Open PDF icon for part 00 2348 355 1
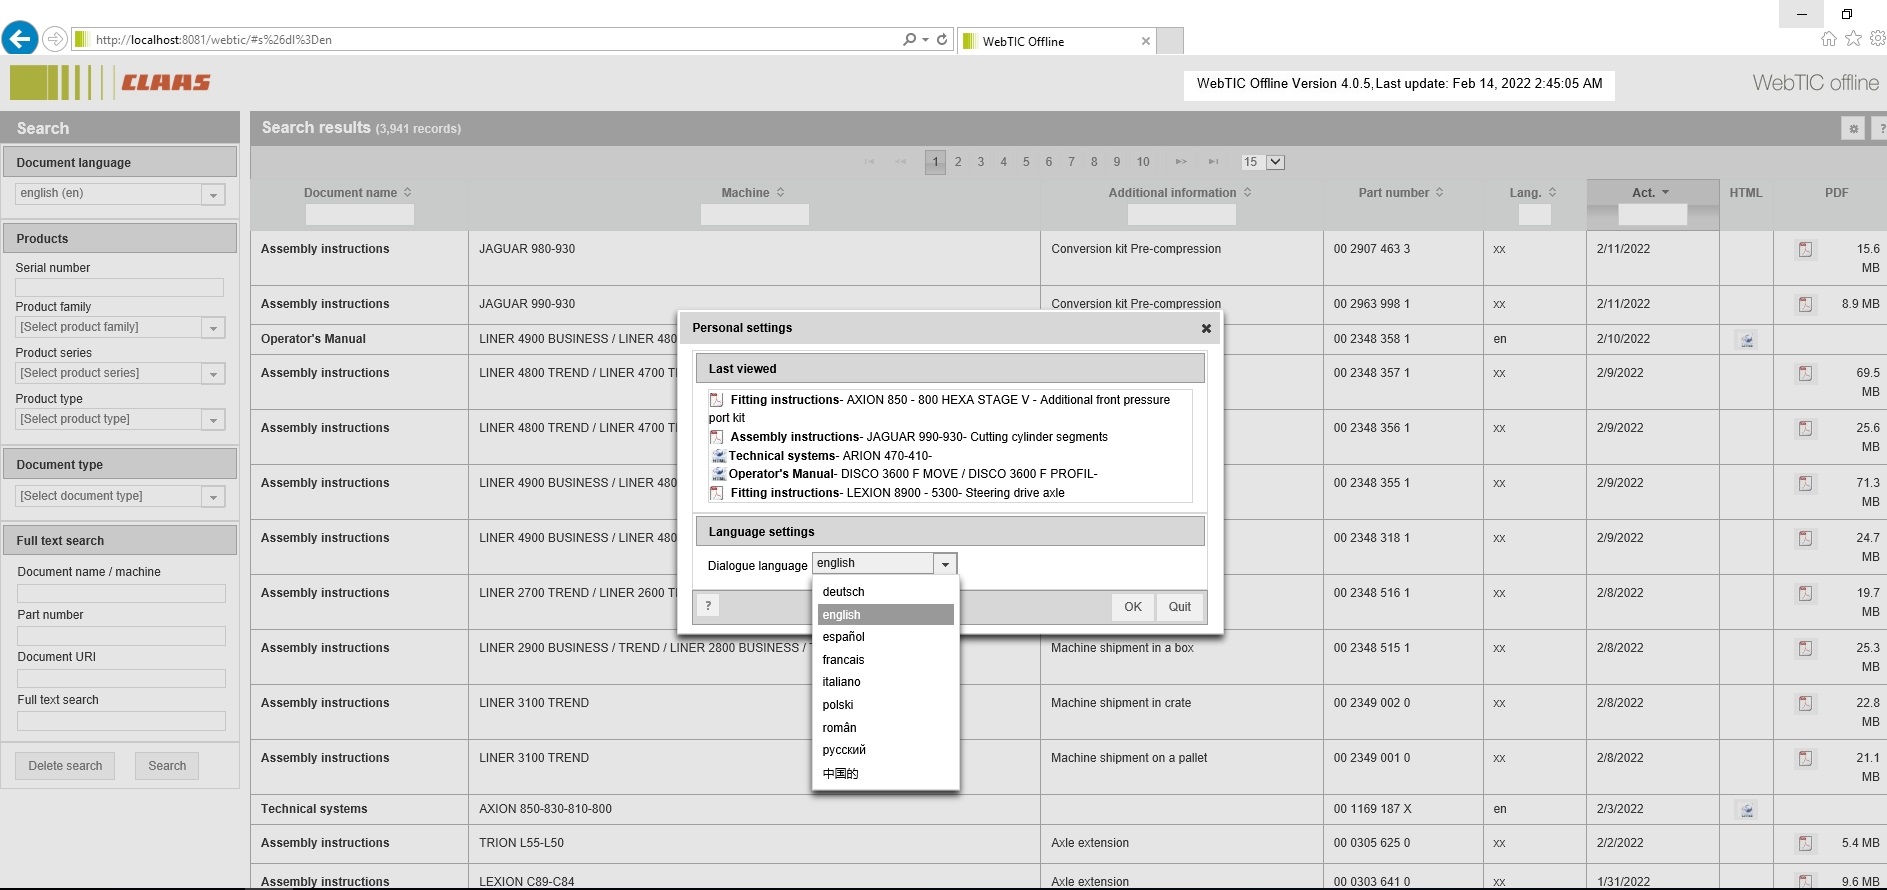1887x890 pixels. 1805,483
